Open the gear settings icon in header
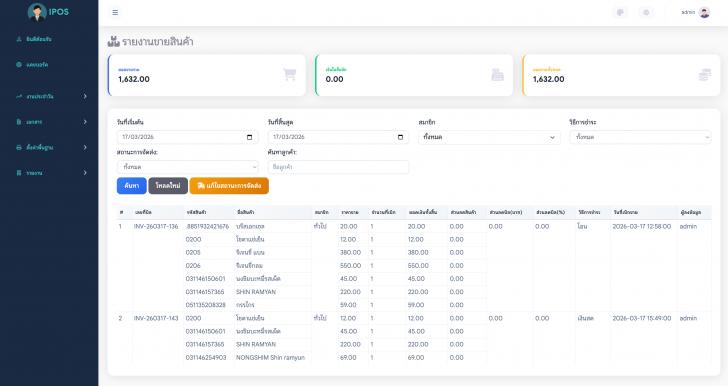Screen dimensions: 728x386 [x=646, y=13]
